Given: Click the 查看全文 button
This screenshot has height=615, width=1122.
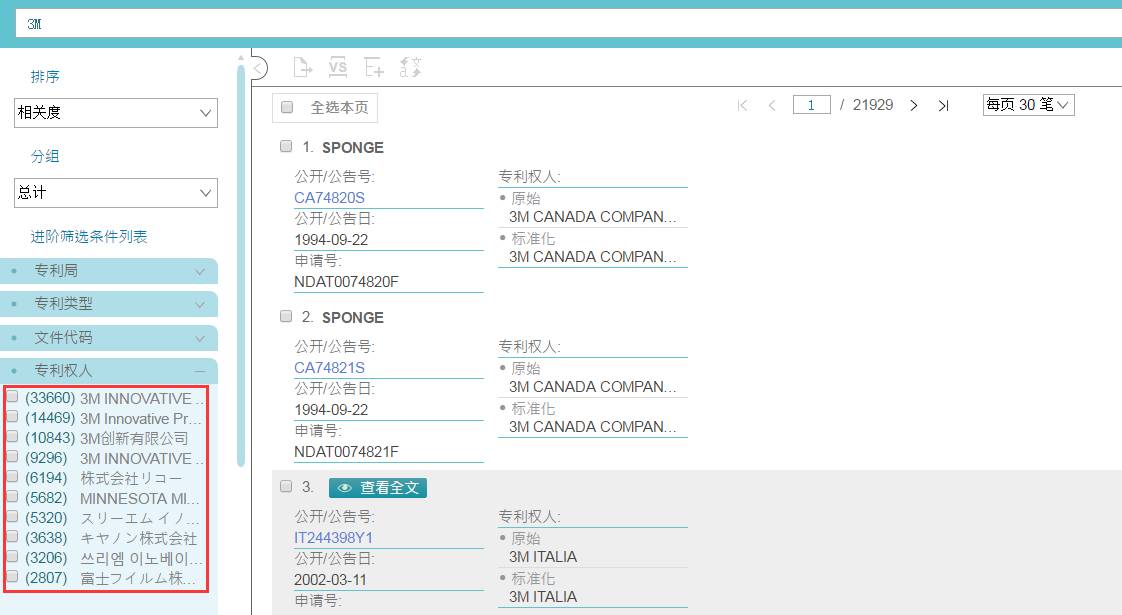Looking at the screenshot, I should pos(378,488).
